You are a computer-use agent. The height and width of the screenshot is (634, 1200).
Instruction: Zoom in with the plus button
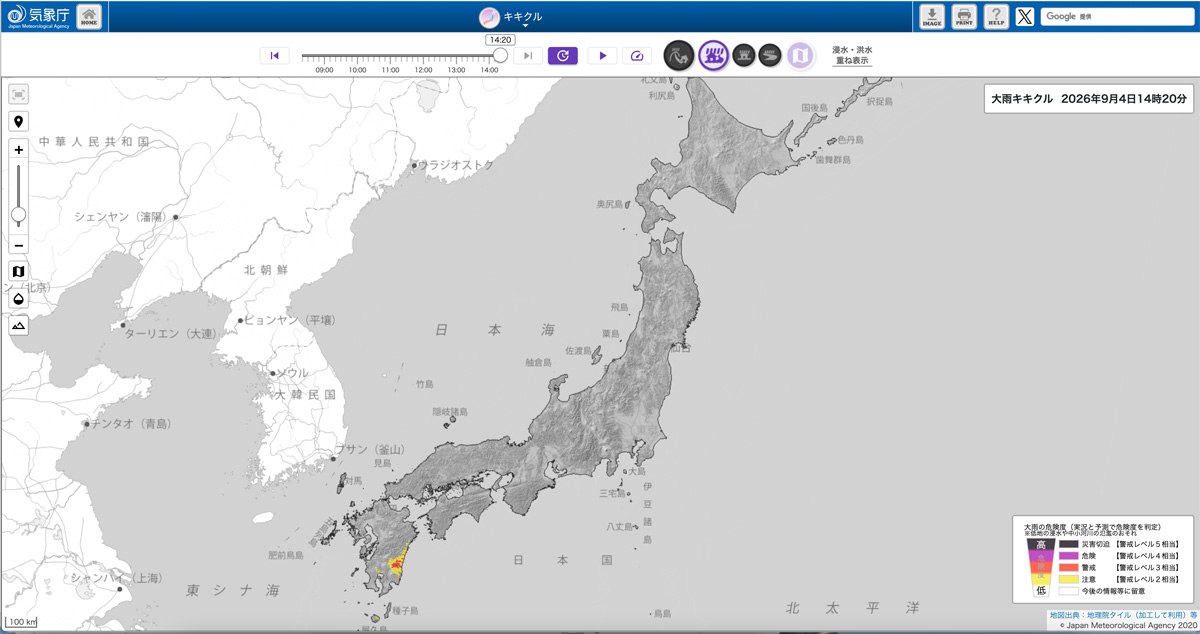pyautogui.click(x=19, y=150)
